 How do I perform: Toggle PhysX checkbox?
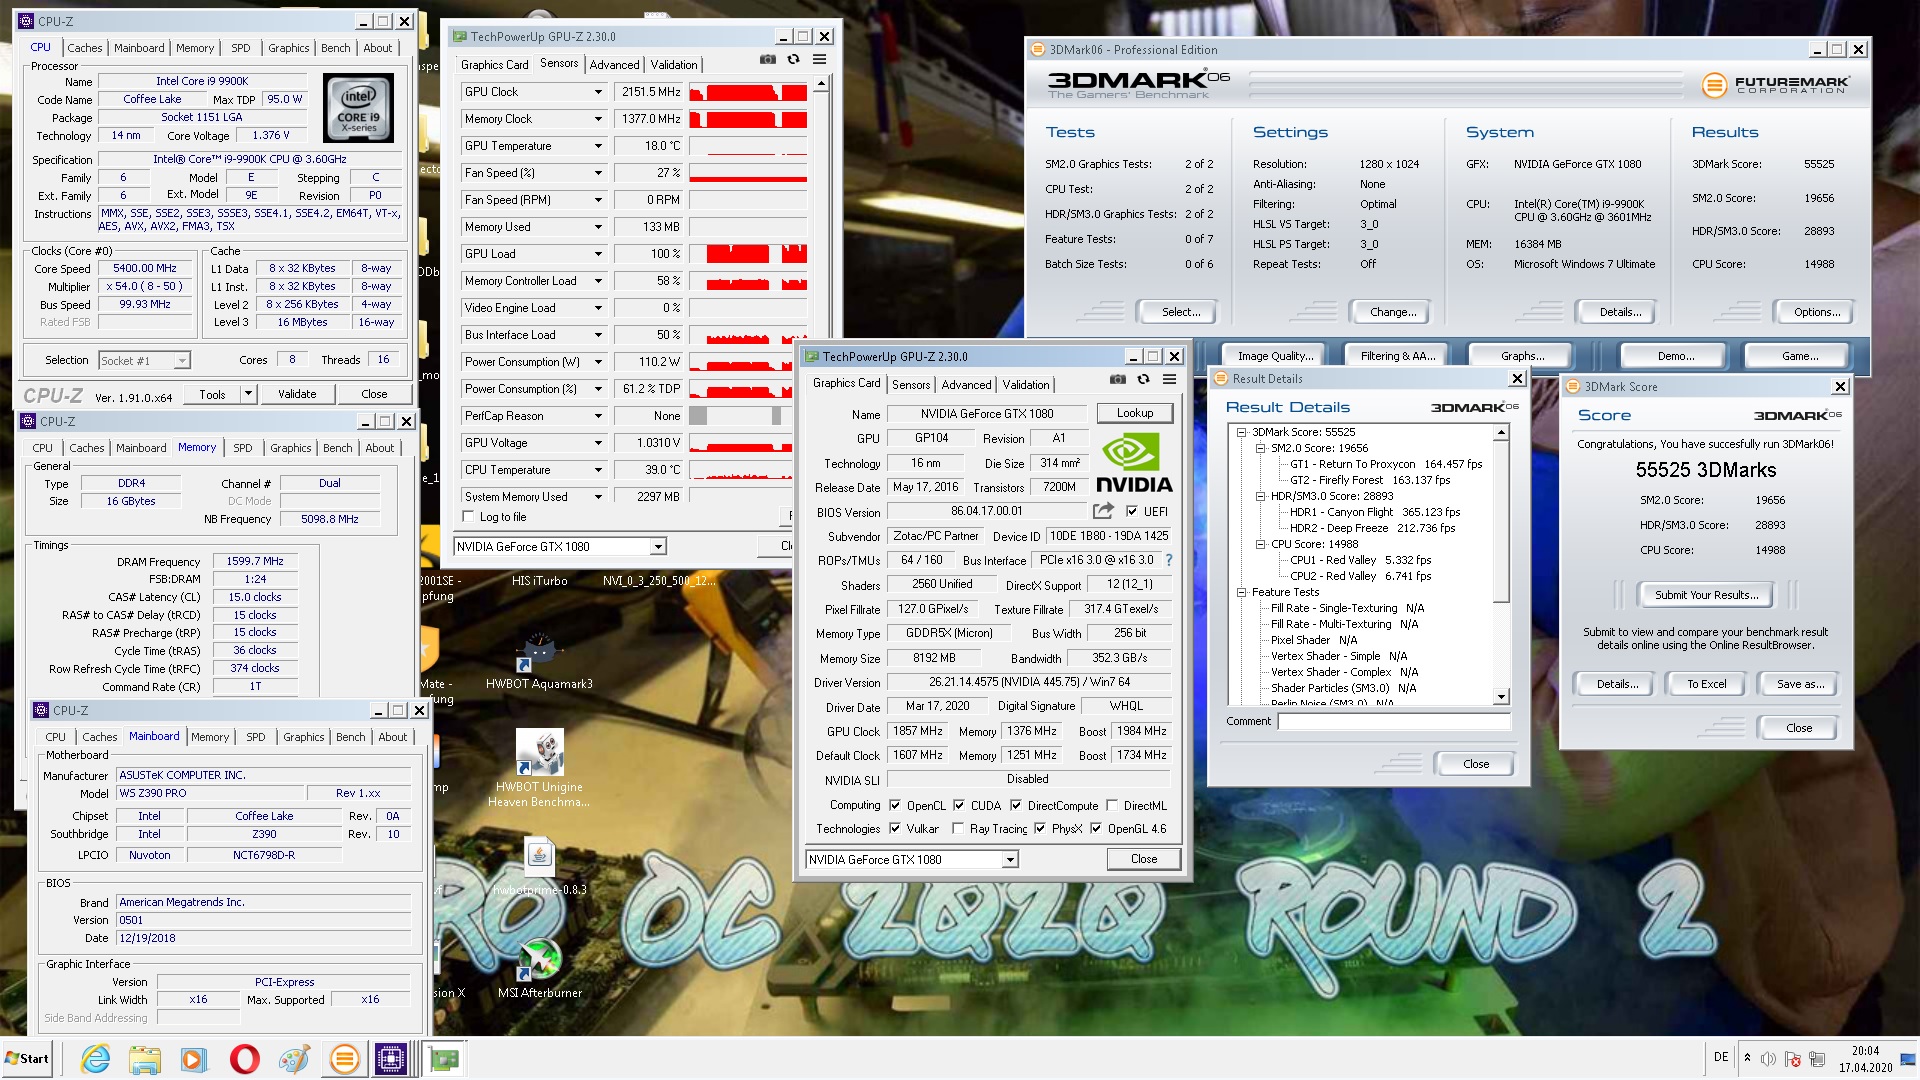pos(1040,828)
